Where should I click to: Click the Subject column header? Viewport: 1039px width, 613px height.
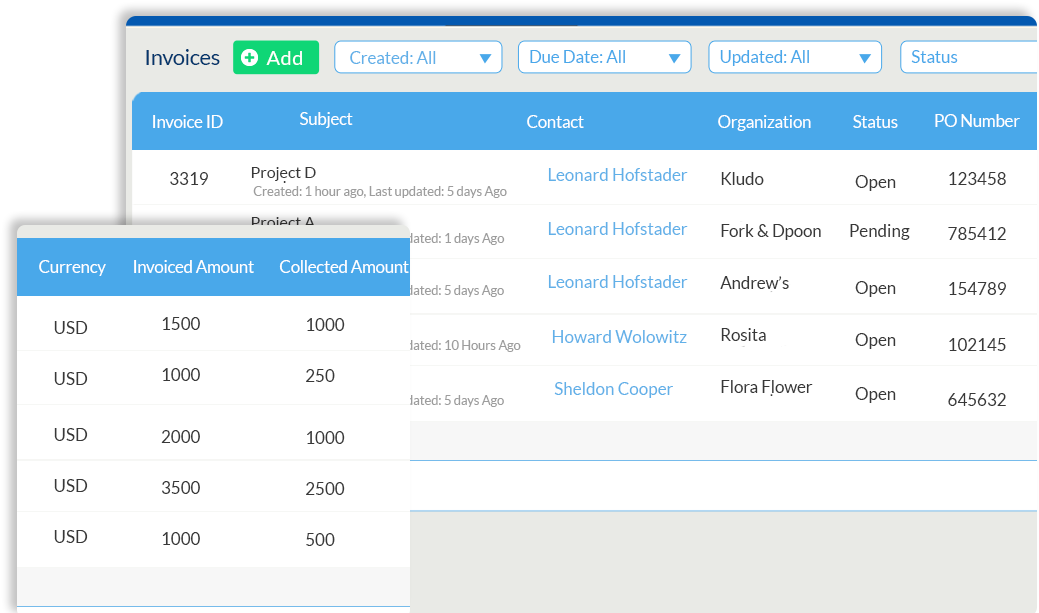(325, 118)
